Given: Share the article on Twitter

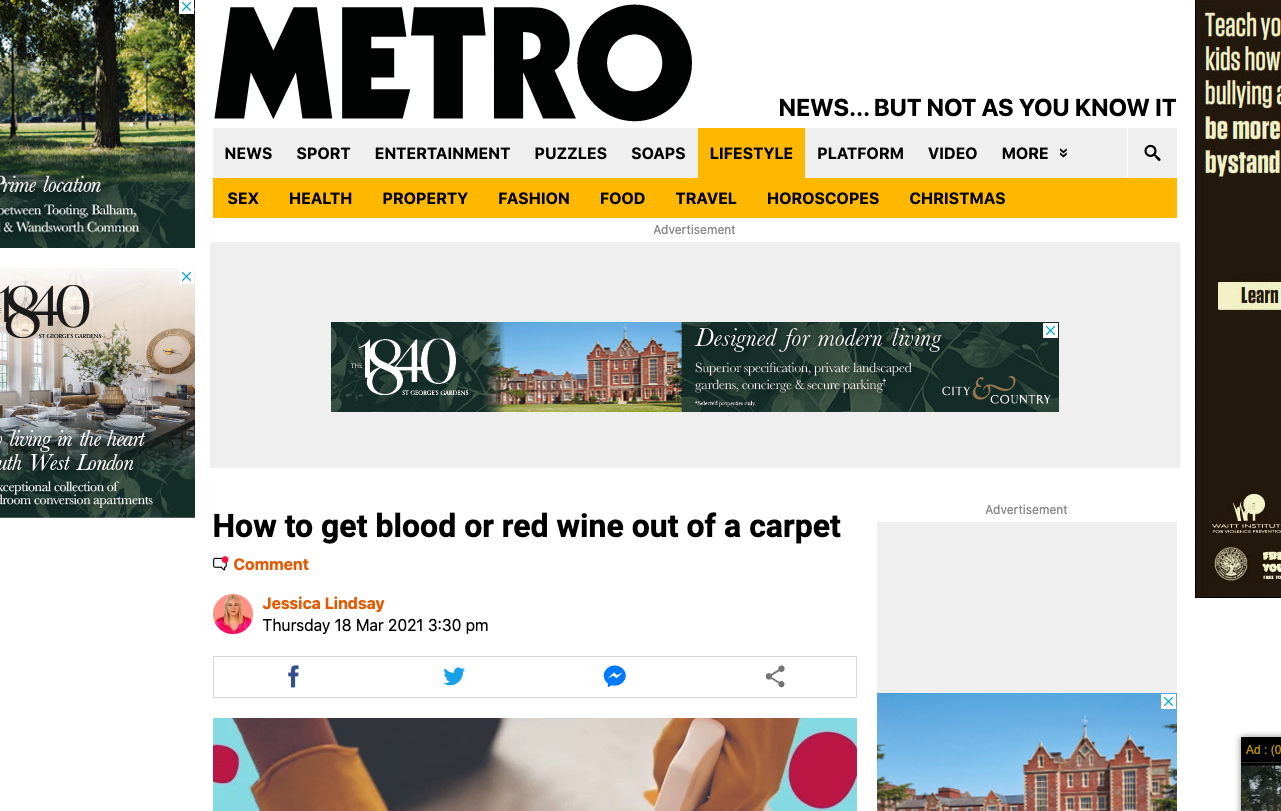Looking at the screenshot, I should (x=454, y=676).
